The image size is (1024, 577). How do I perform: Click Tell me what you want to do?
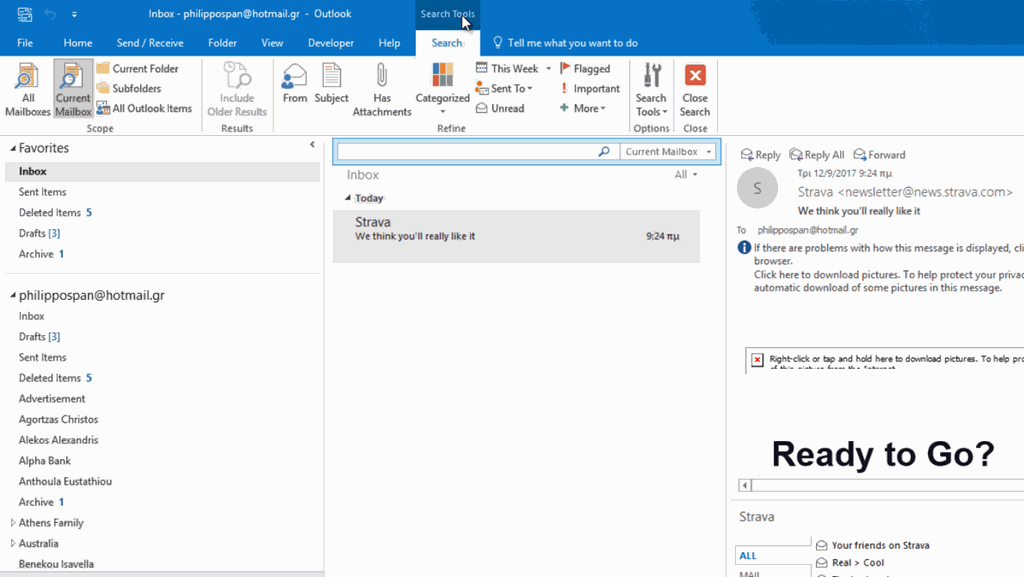click(566, 42)
